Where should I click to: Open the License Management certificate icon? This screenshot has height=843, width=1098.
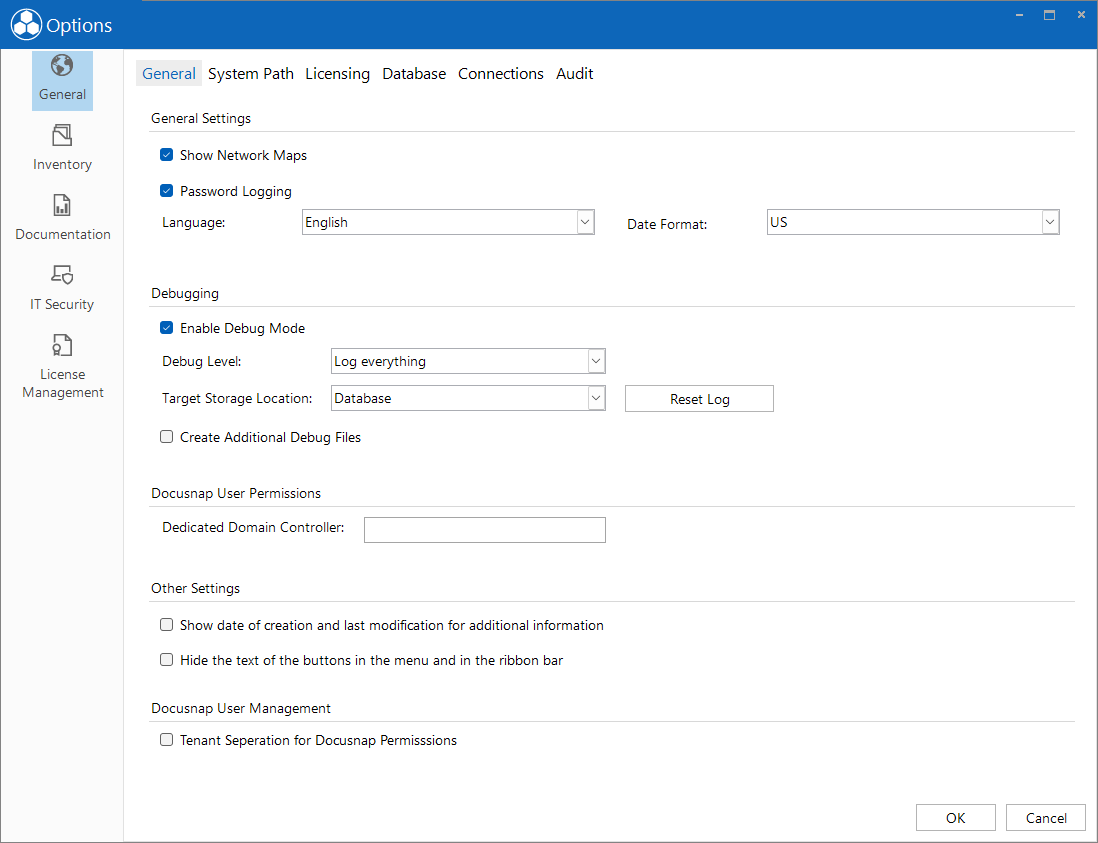(x=62, y=345)
